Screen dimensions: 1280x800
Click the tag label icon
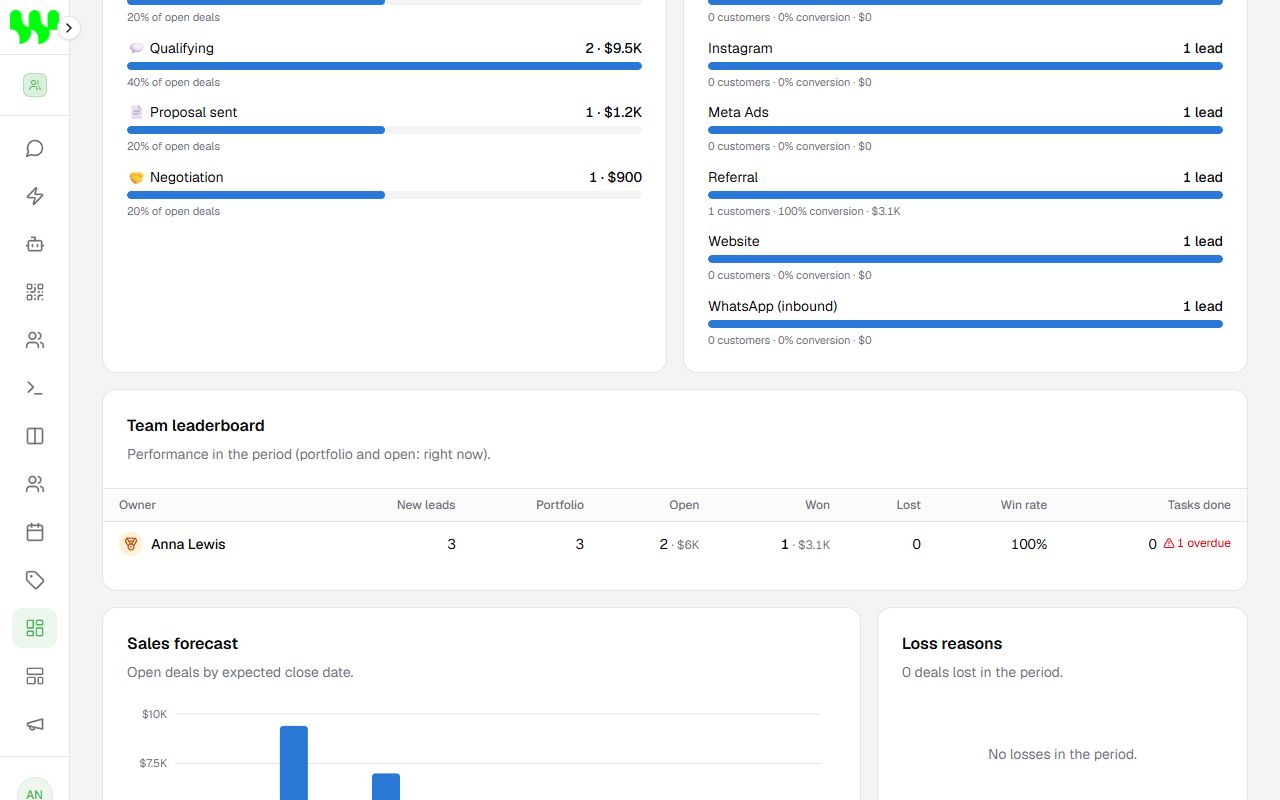35,580
